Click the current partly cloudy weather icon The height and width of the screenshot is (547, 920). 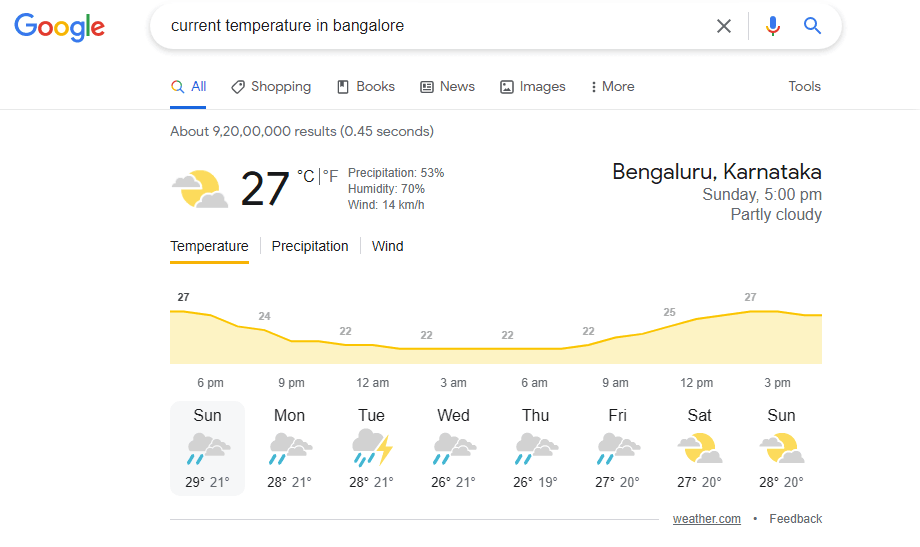coord(200,189)
